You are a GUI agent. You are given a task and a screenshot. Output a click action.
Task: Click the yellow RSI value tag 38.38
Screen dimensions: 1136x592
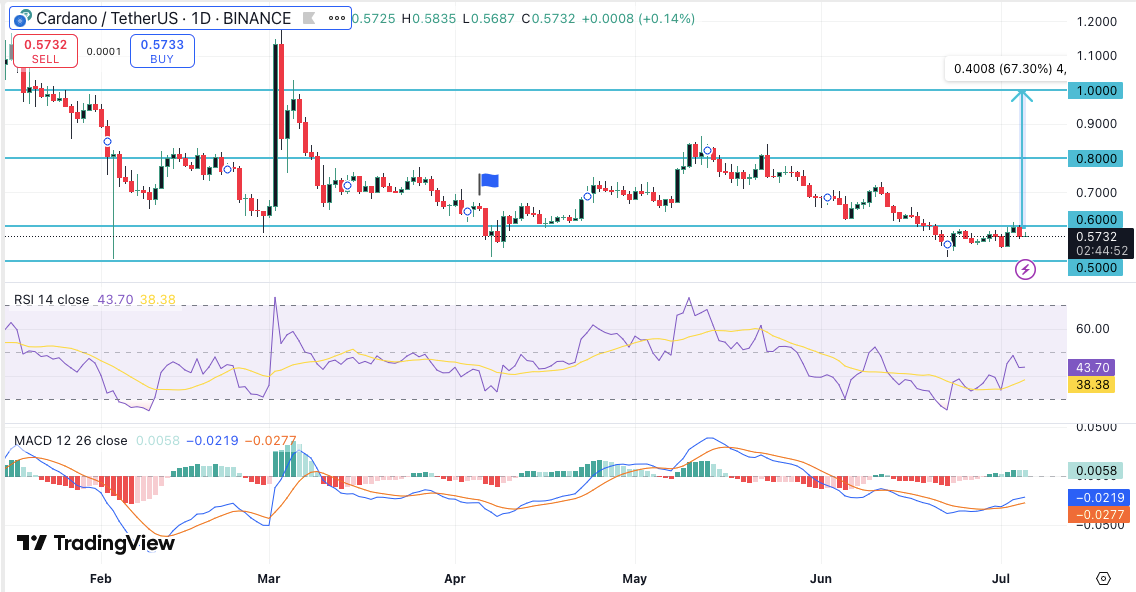coord(1092,385)
